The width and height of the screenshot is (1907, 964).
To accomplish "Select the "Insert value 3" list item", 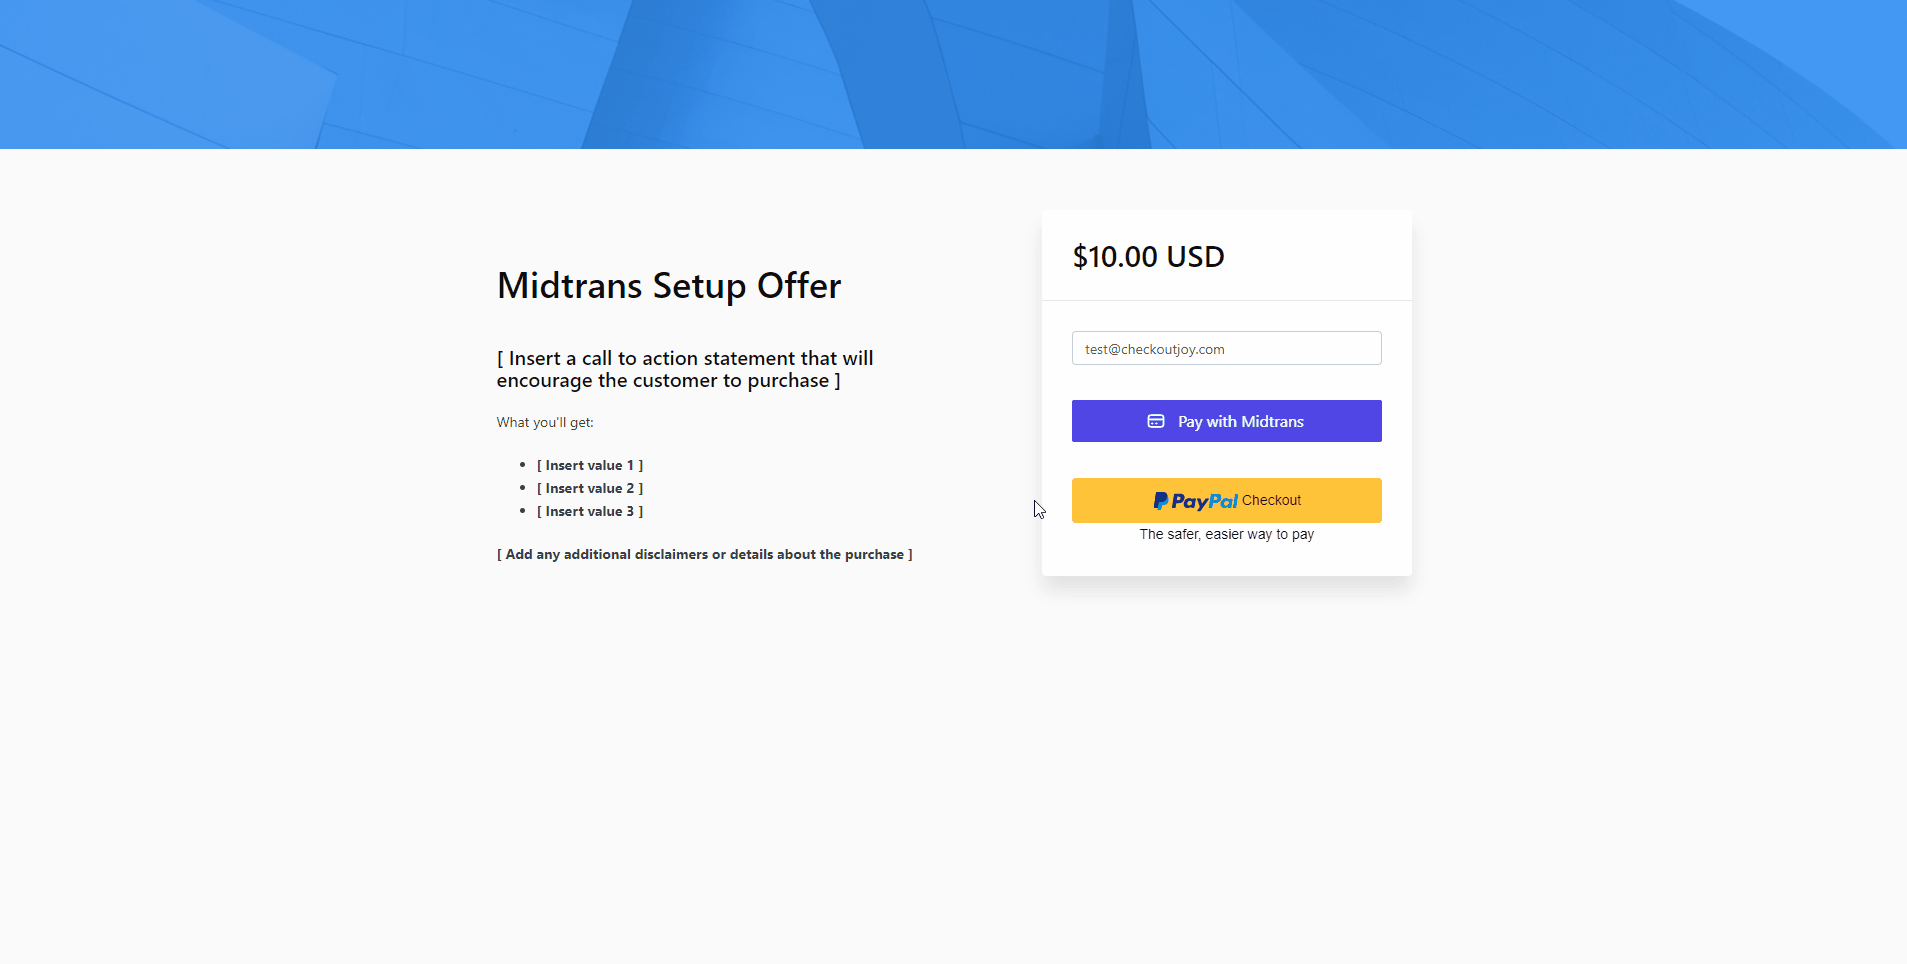I will pos(590,511).
